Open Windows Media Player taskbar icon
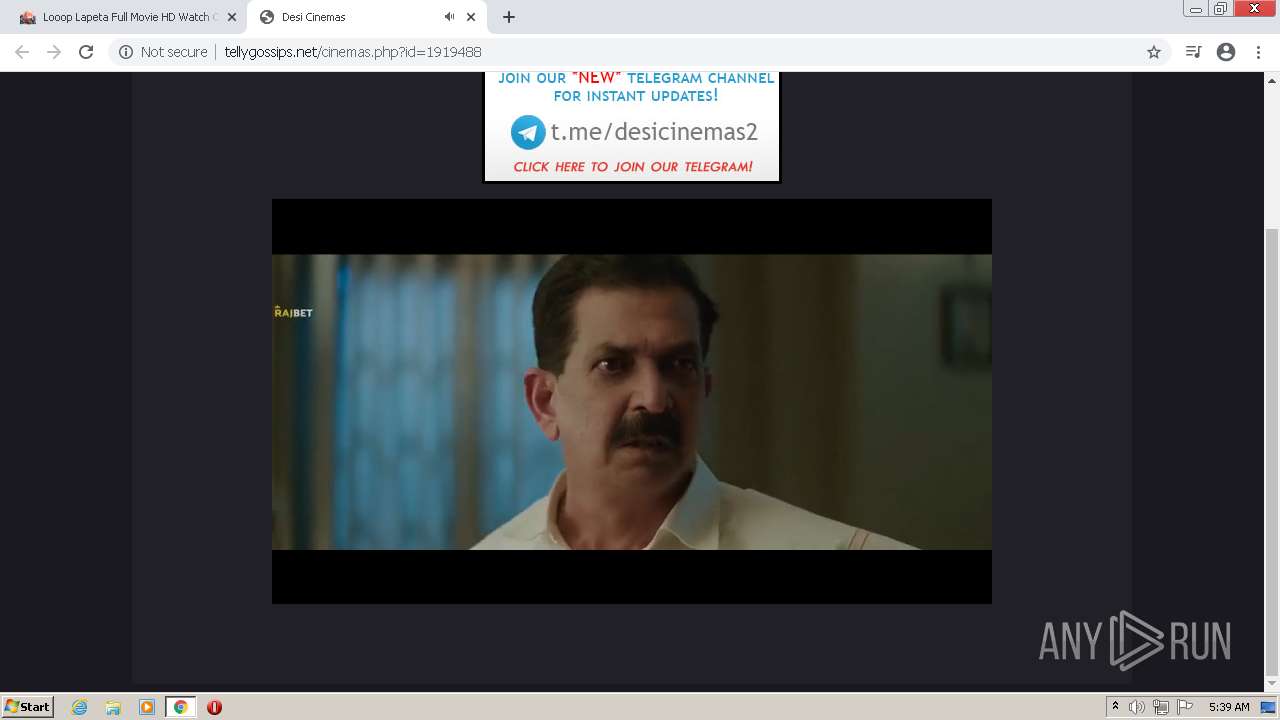Screen dimensions: 1280x720 [x=147, y=707]
